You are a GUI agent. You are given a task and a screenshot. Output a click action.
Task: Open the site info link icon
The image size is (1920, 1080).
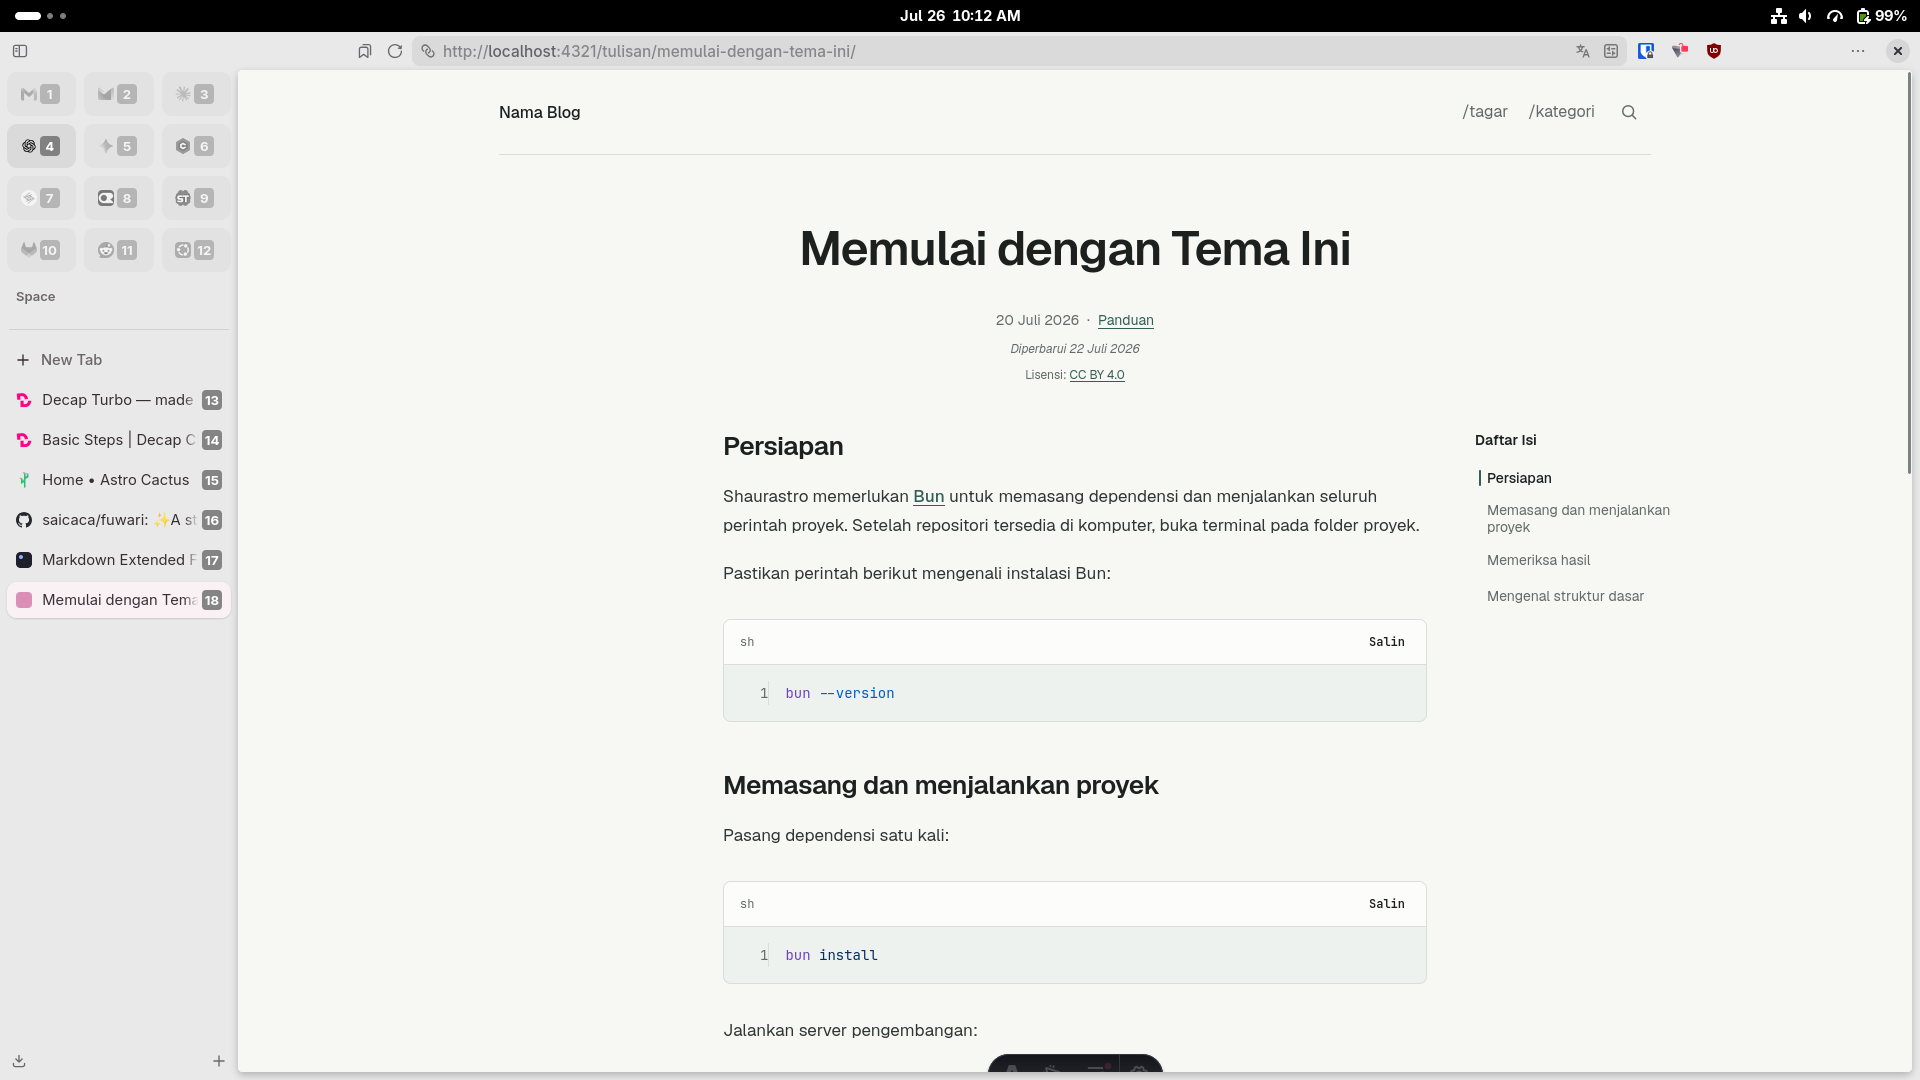(428, 51)
